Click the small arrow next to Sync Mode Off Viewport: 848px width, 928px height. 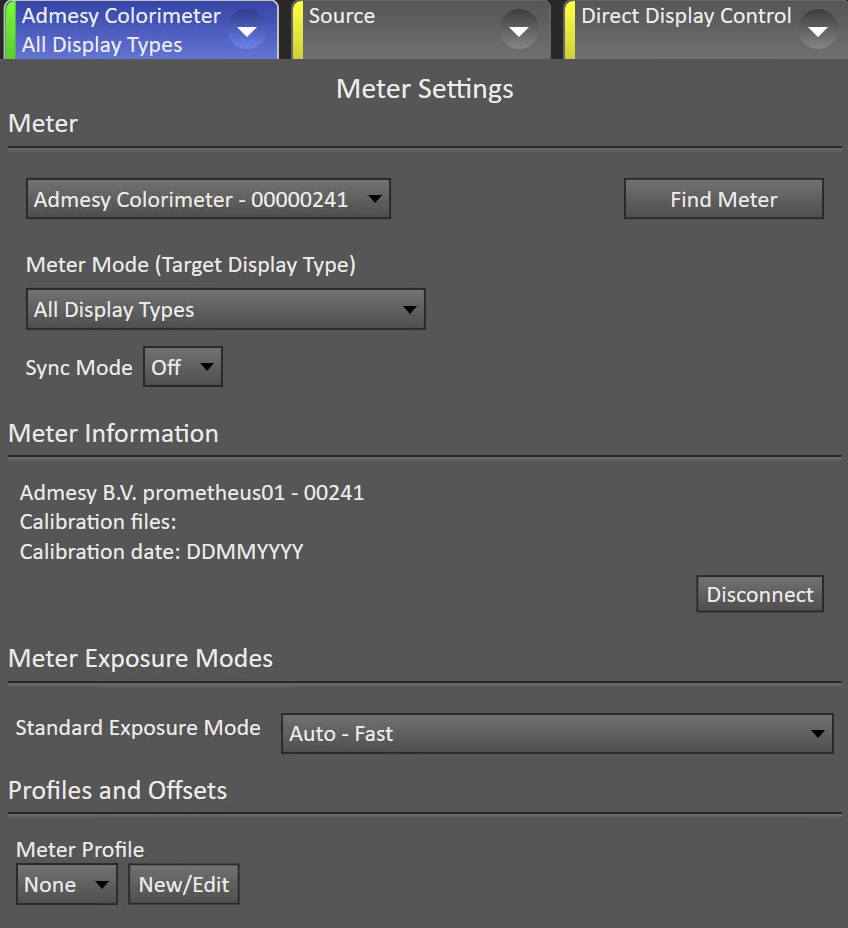[x=207, y=367]
